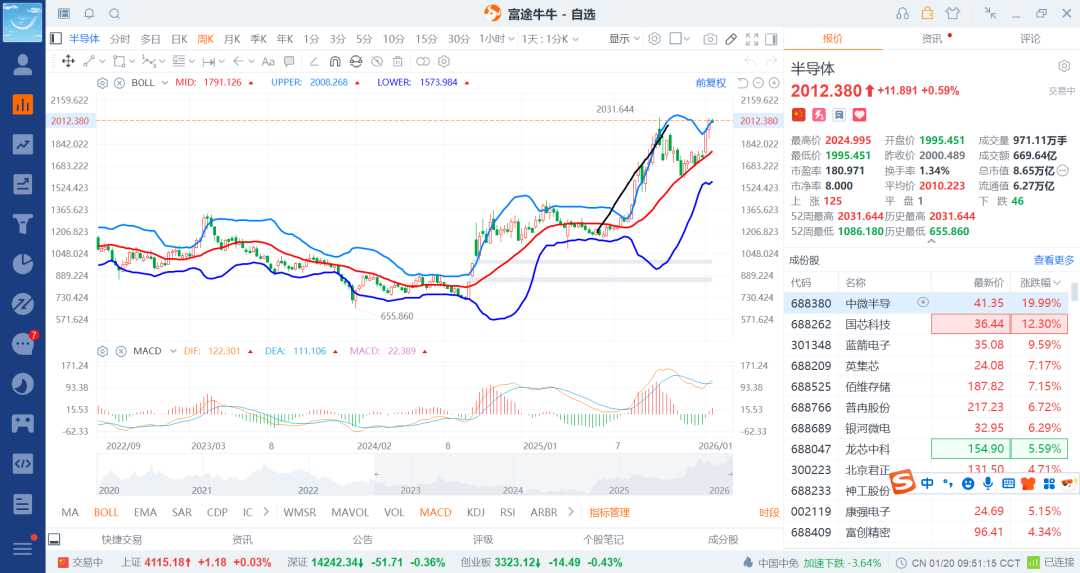Click the search magnifier icon
1080x573 pixels.
point(114,14)
